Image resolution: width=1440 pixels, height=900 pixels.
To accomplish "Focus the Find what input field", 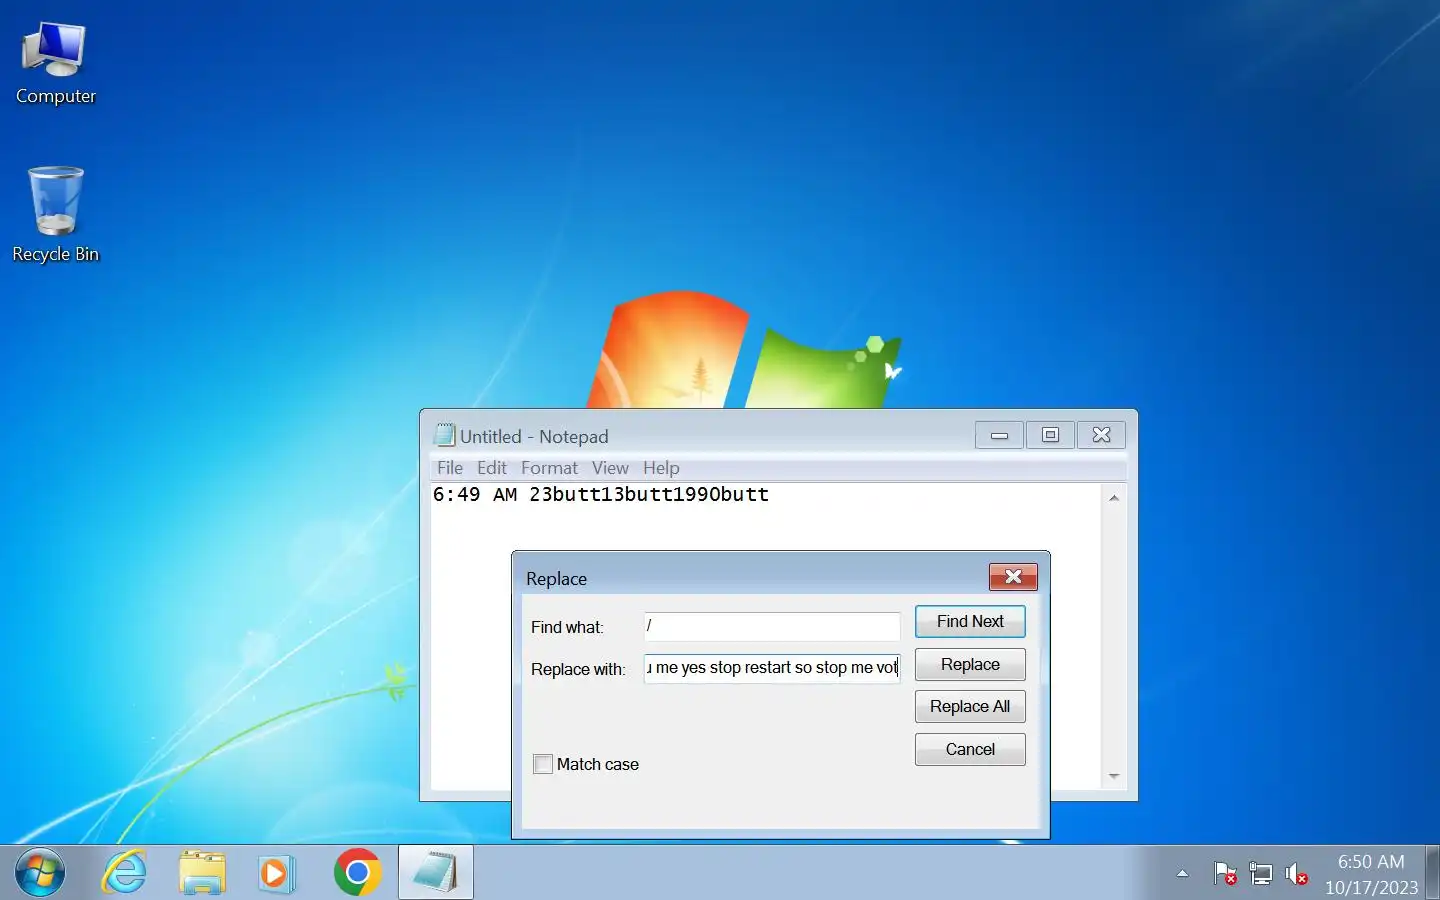I will click(772, 626).
